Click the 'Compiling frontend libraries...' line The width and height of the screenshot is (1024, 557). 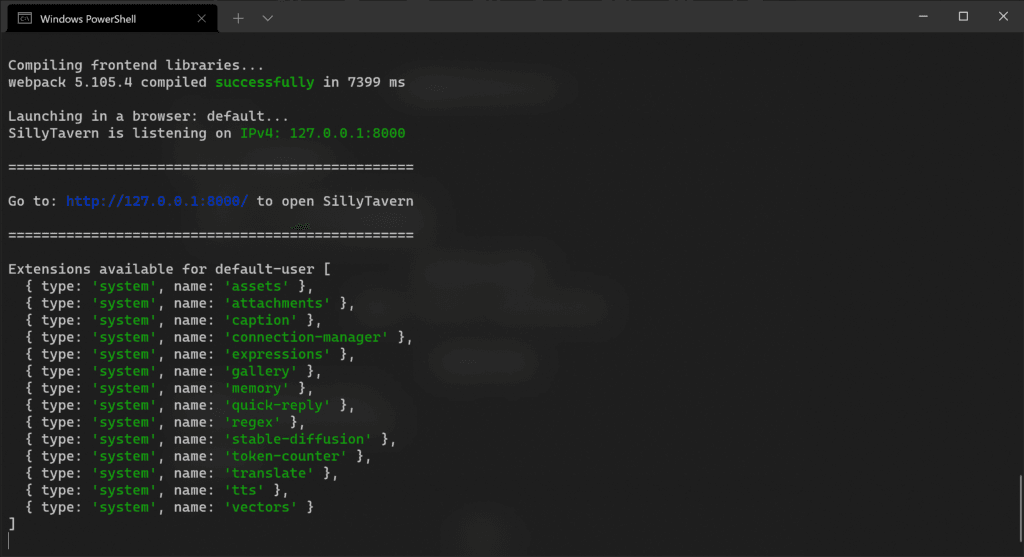[136, 65]
